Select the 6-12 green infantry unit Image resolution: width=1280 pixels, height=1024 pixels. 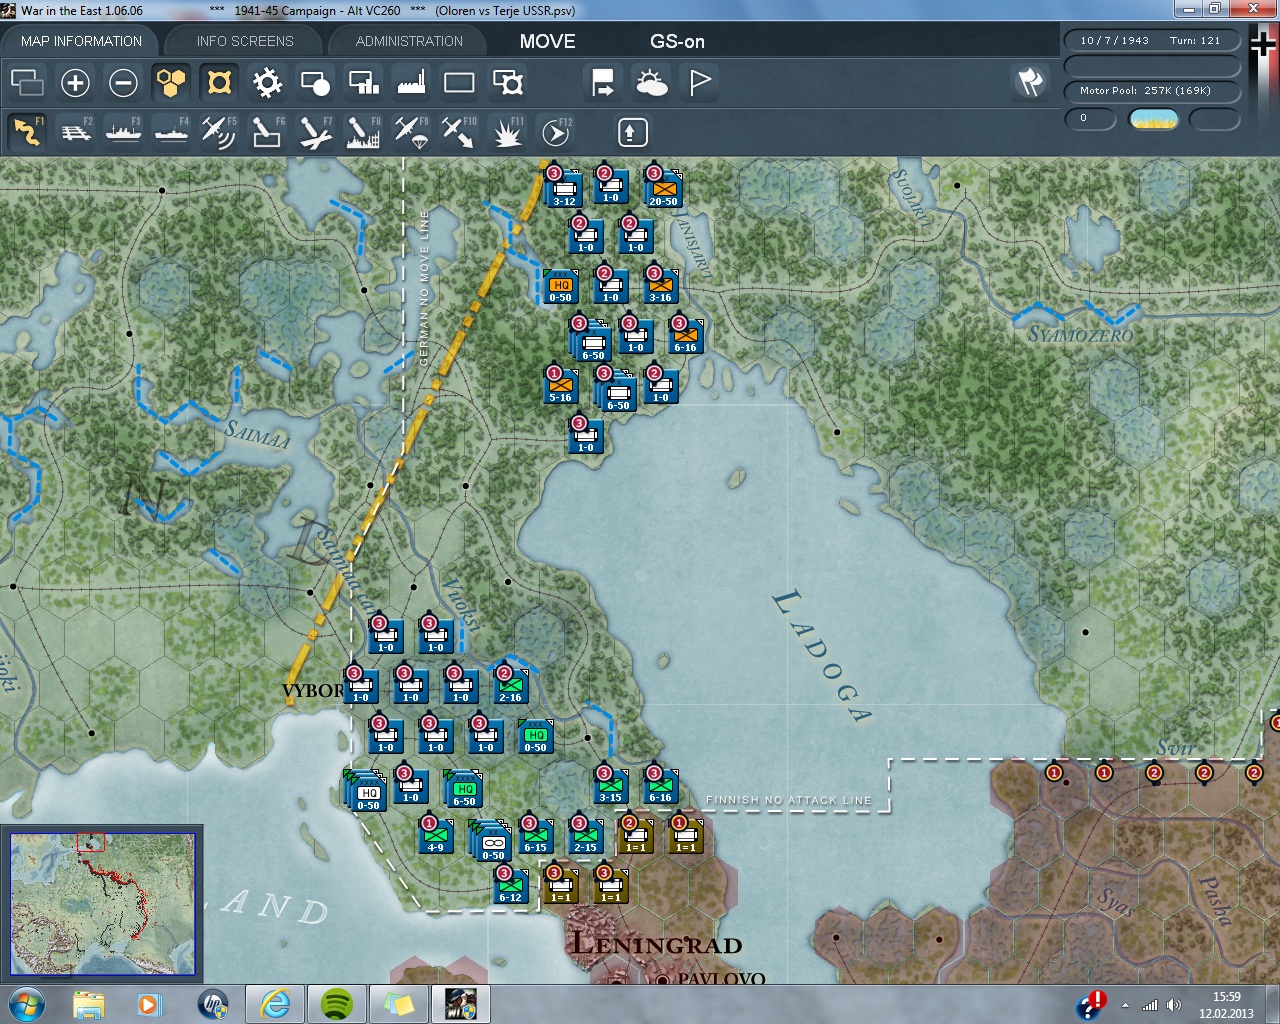(x=510, y=886)
